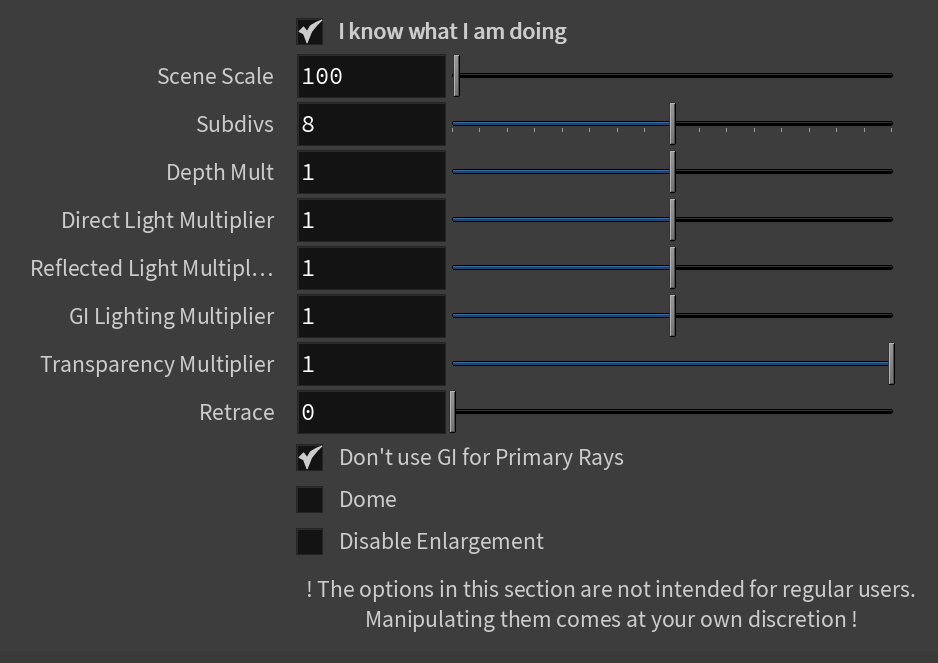Disable 'Don't use GI for Primary Rays' checkbox

coord(310,458)
